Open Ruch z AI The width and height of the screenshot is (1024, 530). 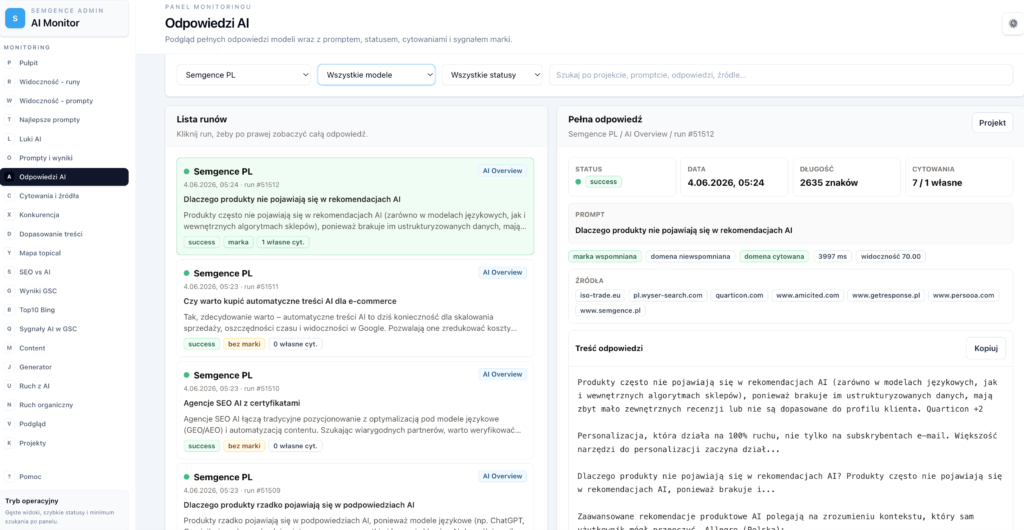[x=65, y=386]
